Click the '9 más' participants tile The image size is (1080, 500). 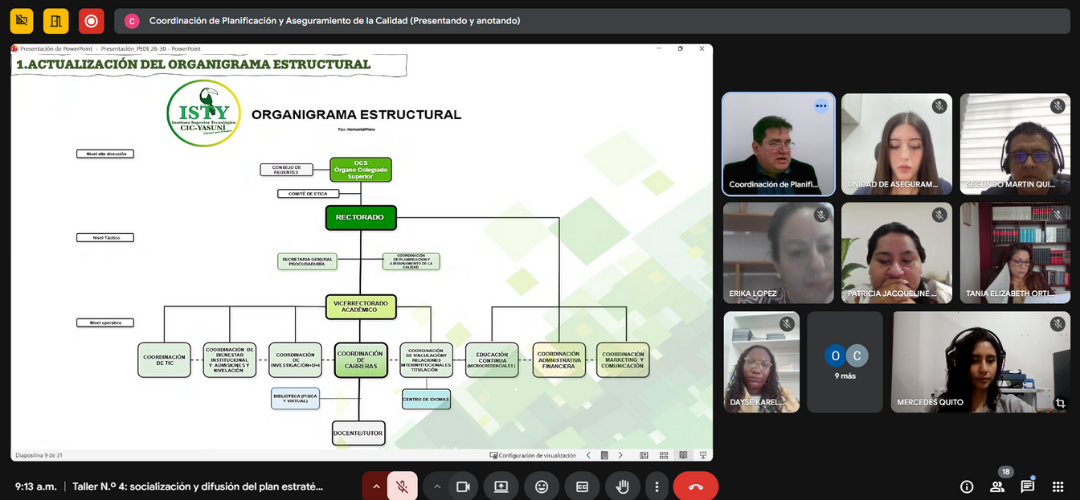(845, 362)
